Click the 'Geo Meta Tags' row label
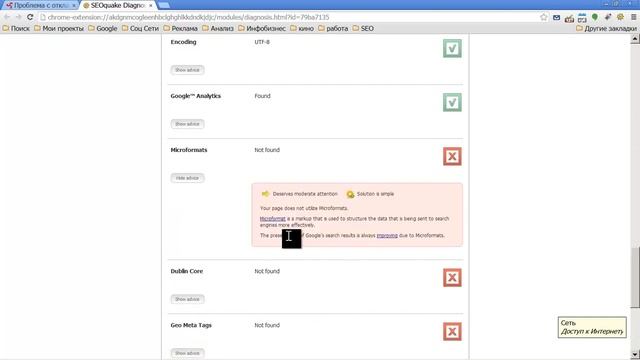The image size is (640, 360). pos(191,325)
